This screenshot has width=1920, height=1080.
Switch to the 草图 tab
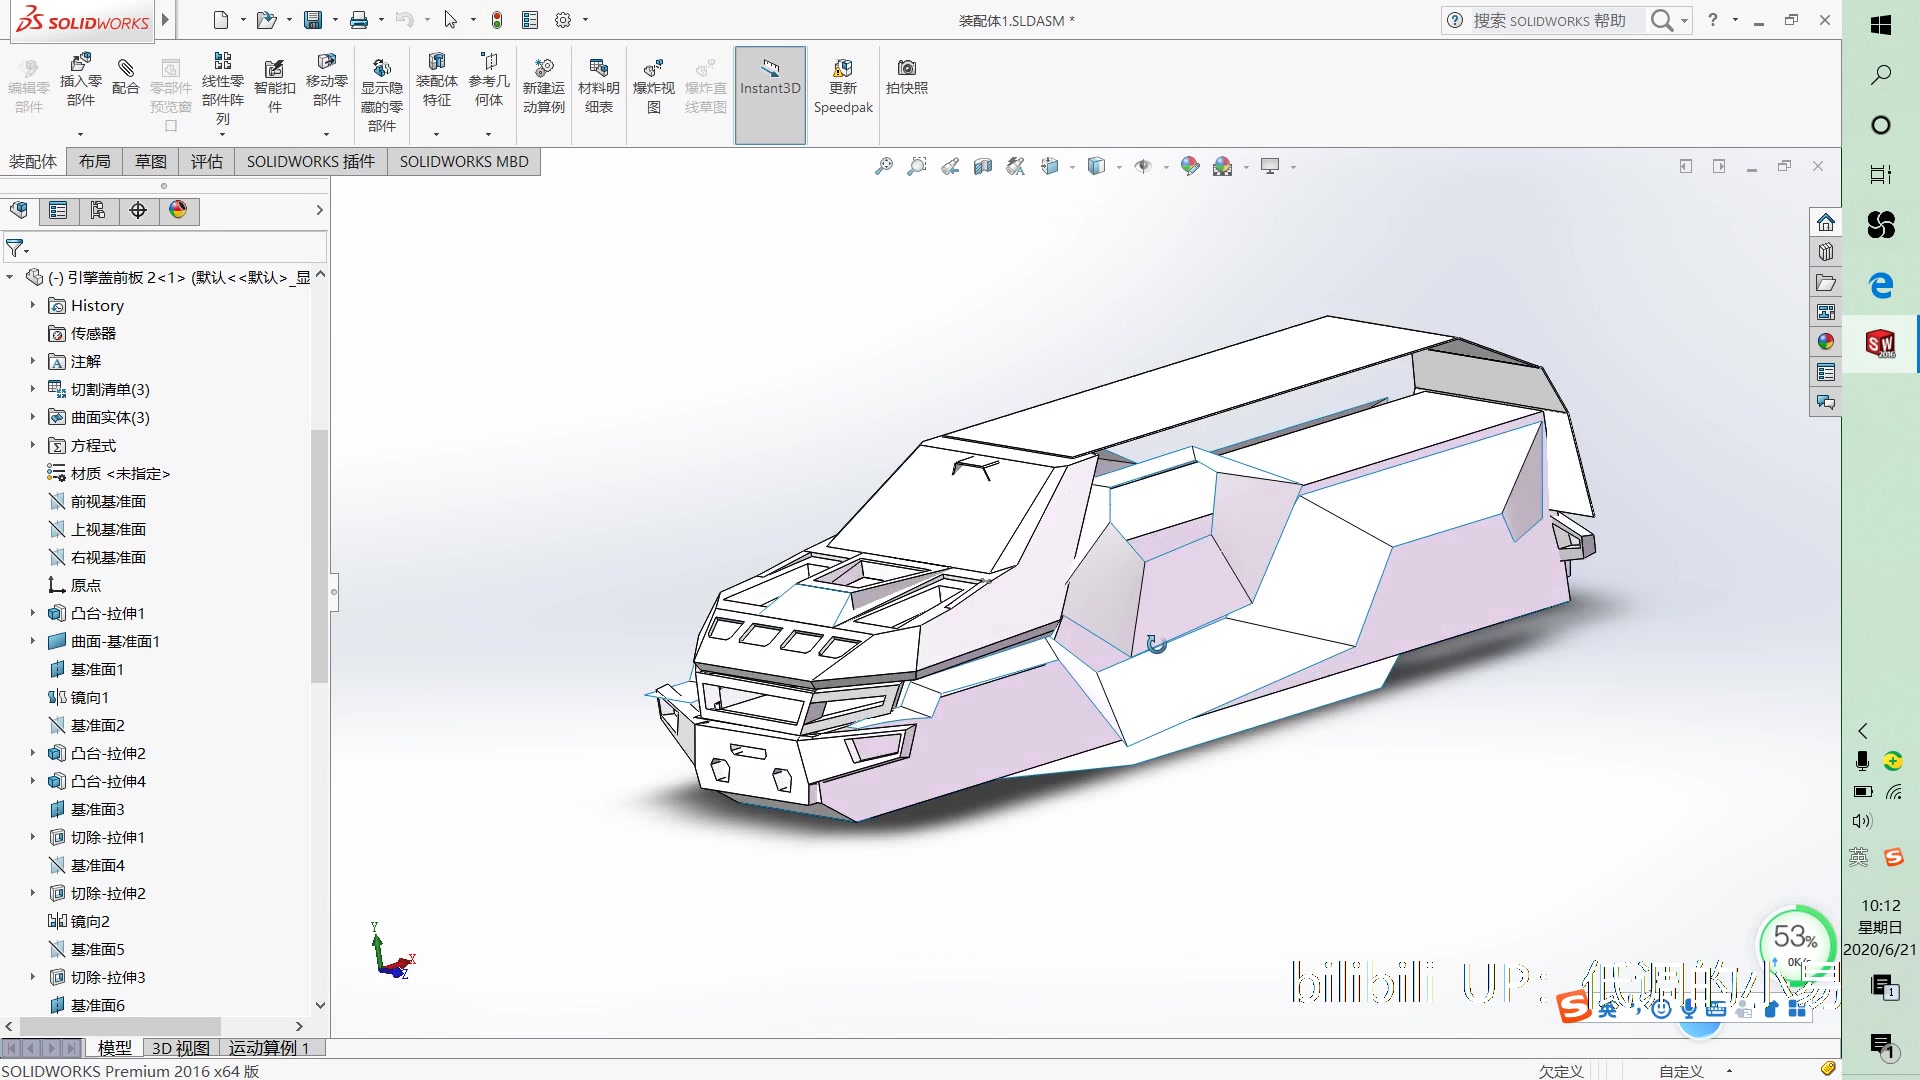point(149,161)
